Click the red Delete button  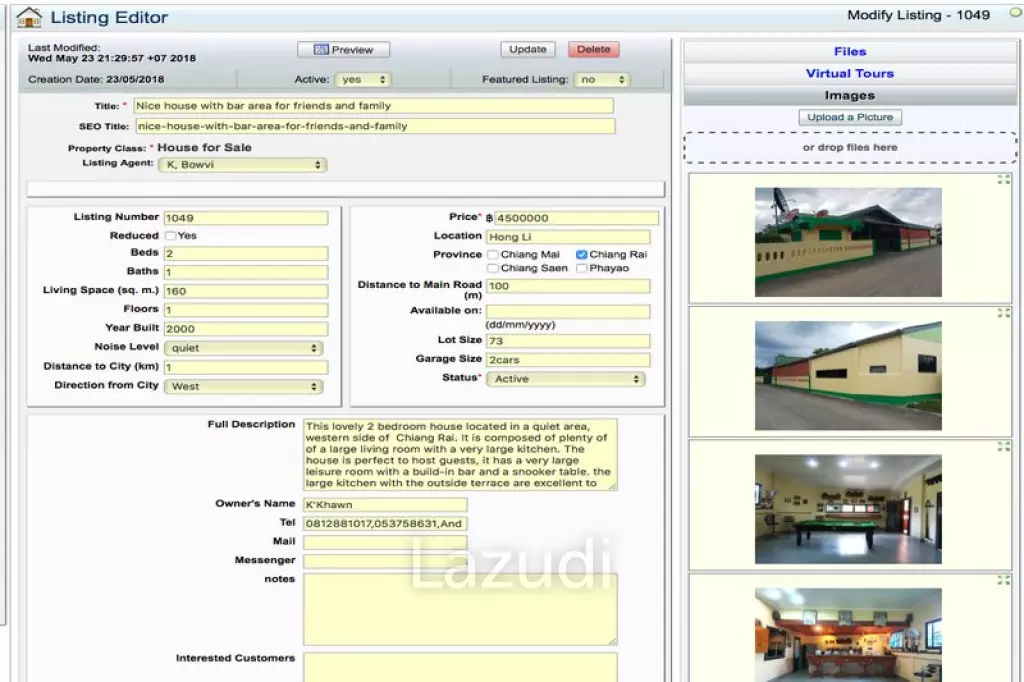click(x=594, y=50)
